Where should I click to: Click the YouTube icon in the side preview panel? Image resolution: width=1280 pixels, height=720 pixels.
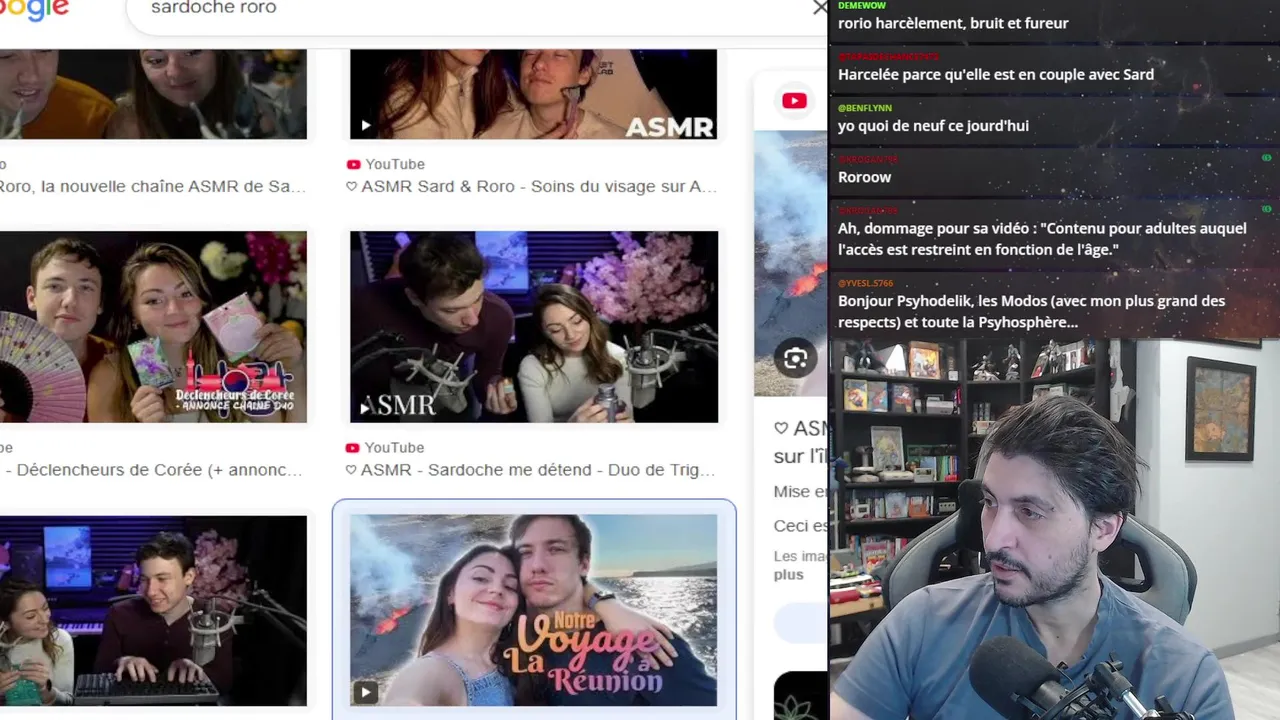pyautogui.click(x=795, y=100)
